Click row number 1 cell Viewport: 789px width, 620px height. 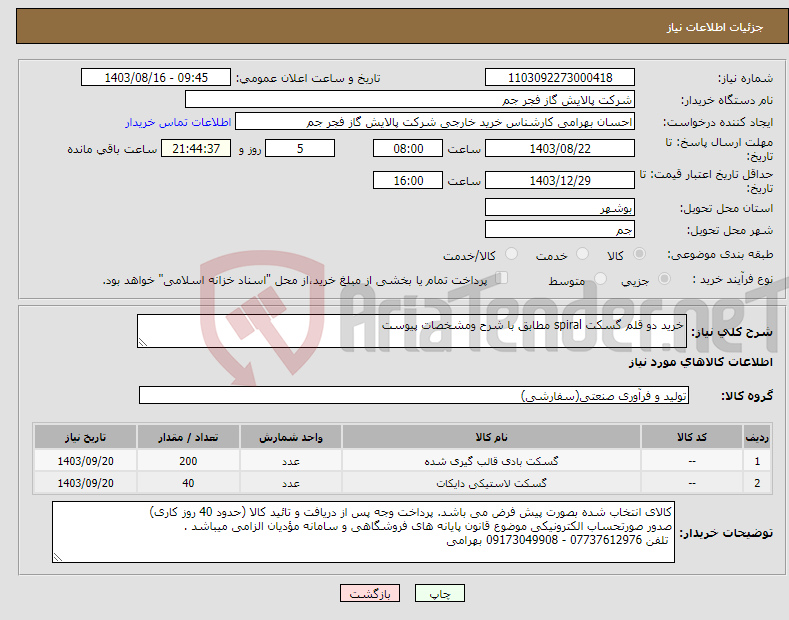click(757, 461)
